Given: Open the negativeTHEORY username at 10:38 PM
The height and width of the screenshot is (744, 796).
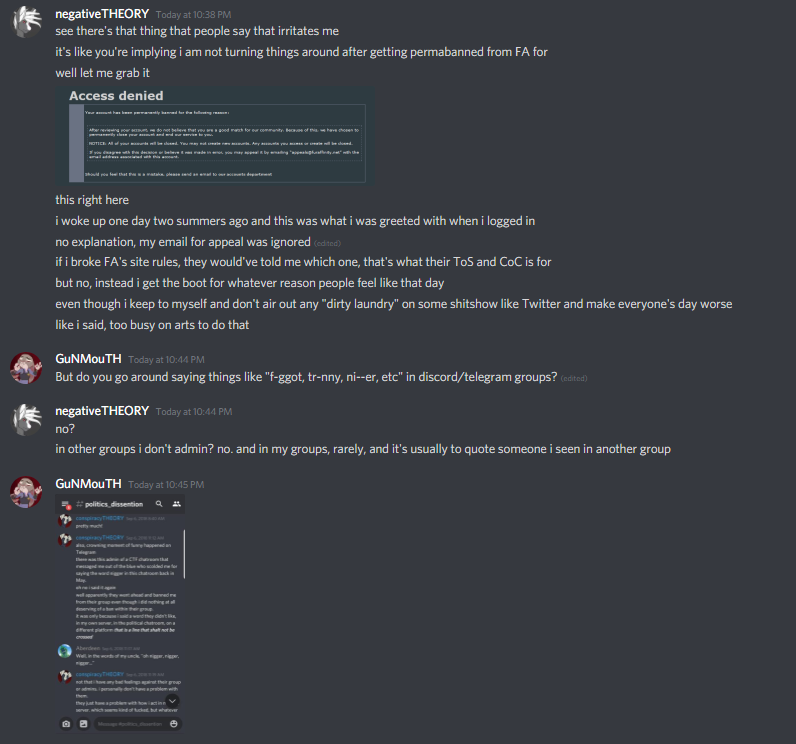Looking at the screenshot, I should pos(102,14).
